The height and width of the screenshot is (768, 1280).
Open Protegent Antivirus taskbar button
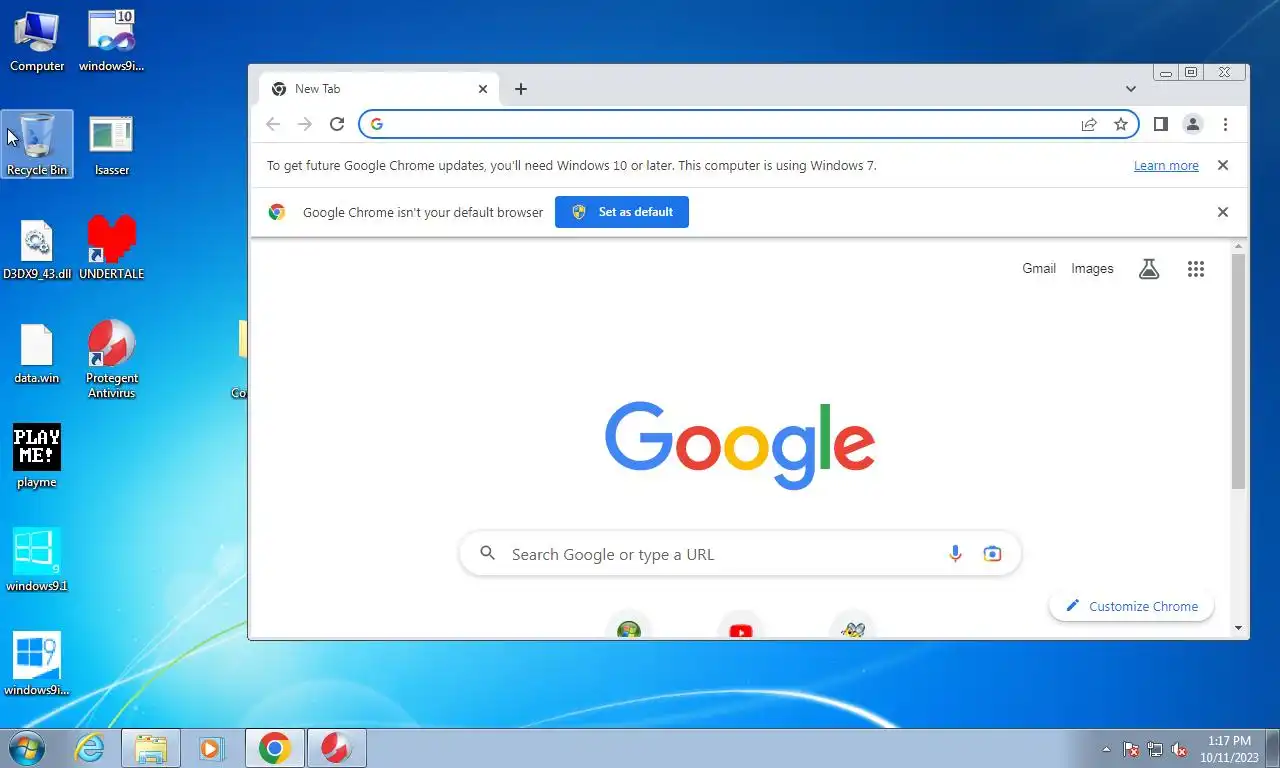point(337,748)
